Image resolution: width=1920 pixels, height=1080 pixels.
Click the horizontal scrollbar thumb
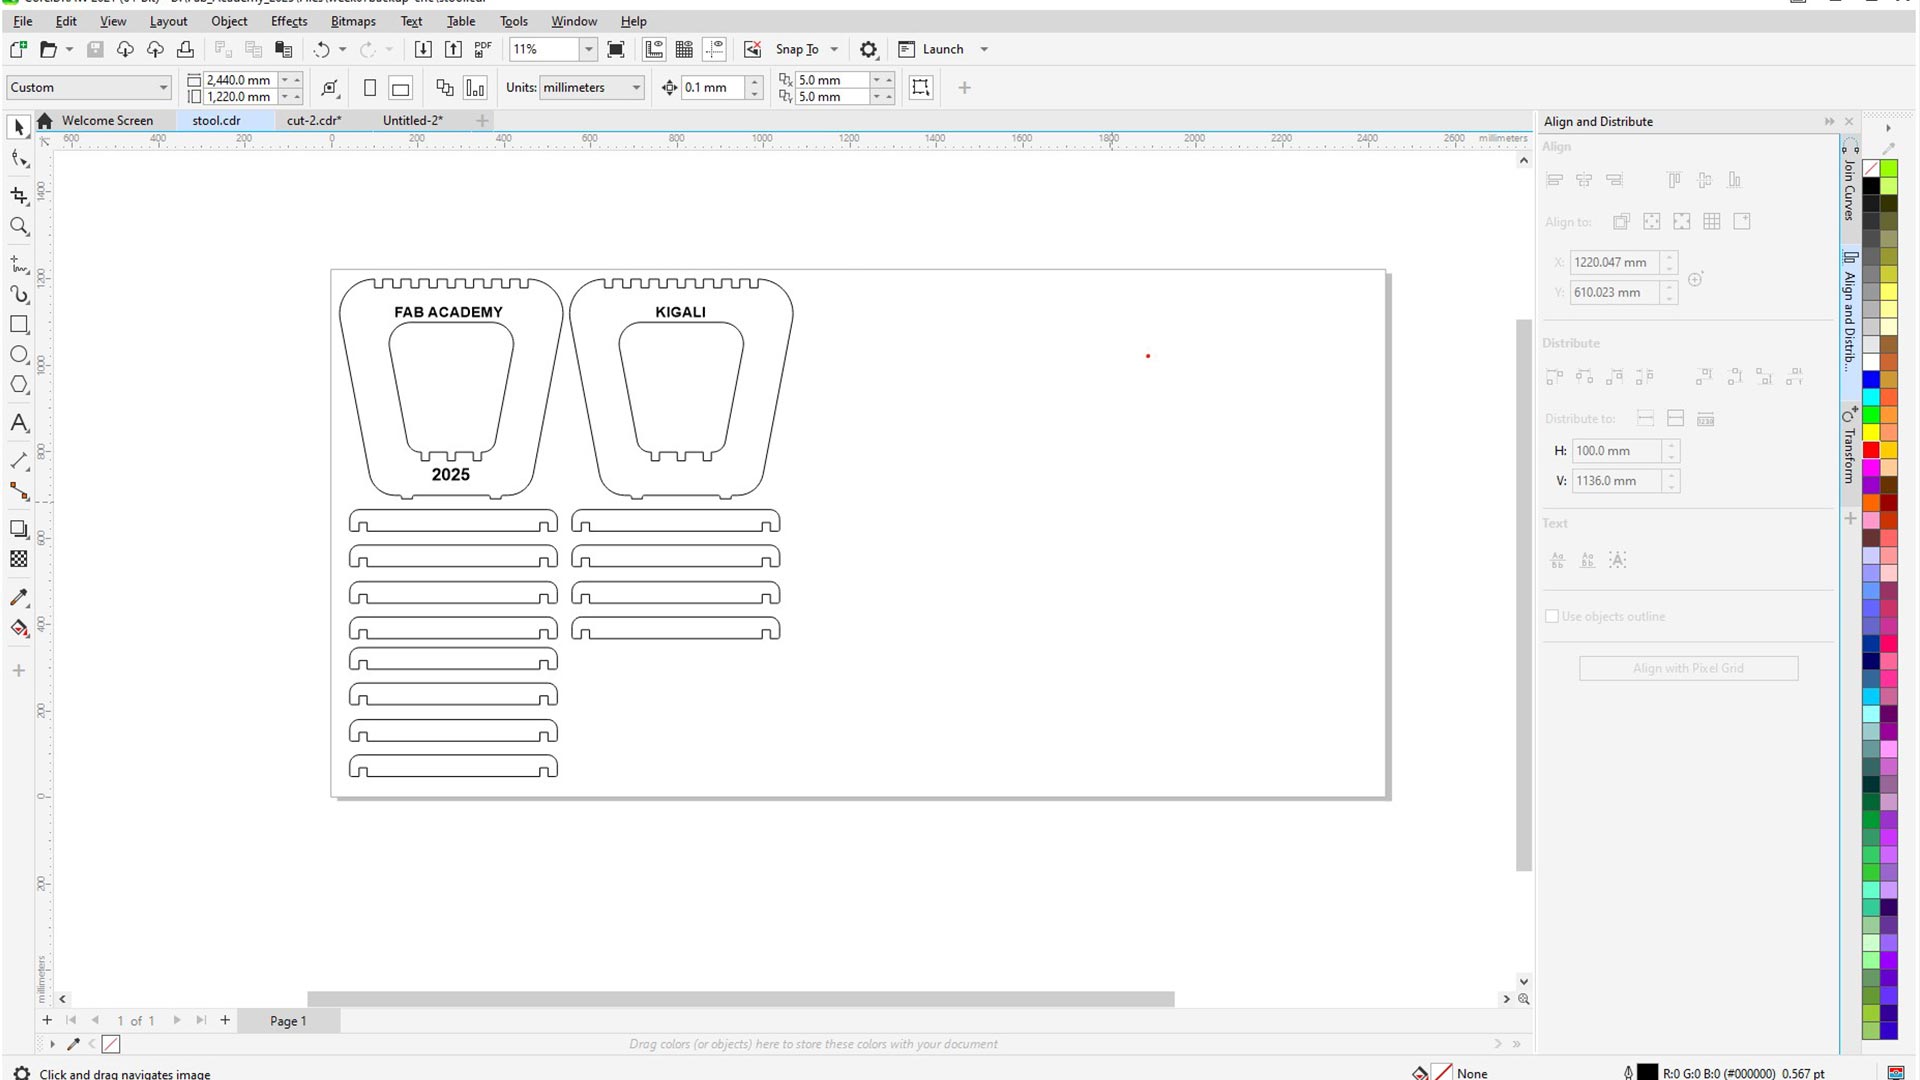pos(740,999)
